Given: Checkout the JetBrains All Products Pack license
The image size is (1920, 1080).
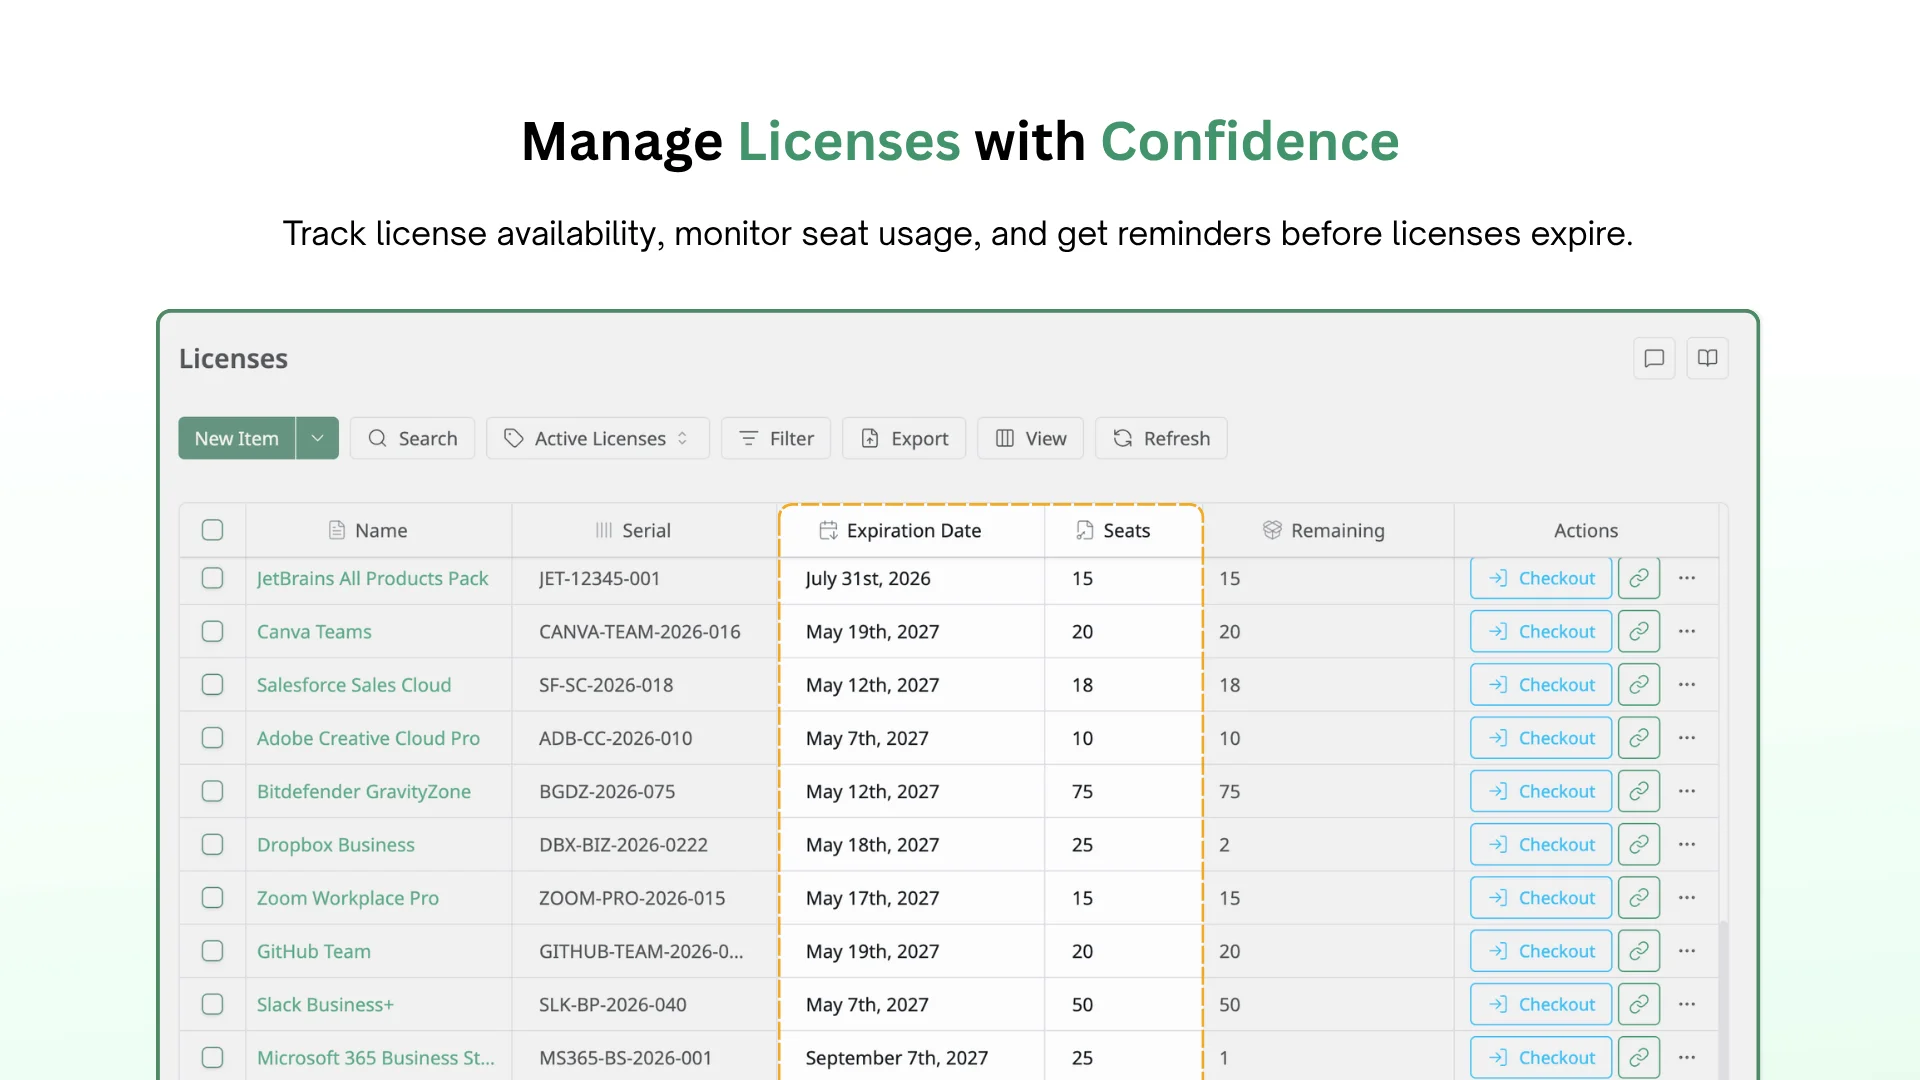Looking at the screenshot, I should pyautogui.click(x=1541, y=578).
